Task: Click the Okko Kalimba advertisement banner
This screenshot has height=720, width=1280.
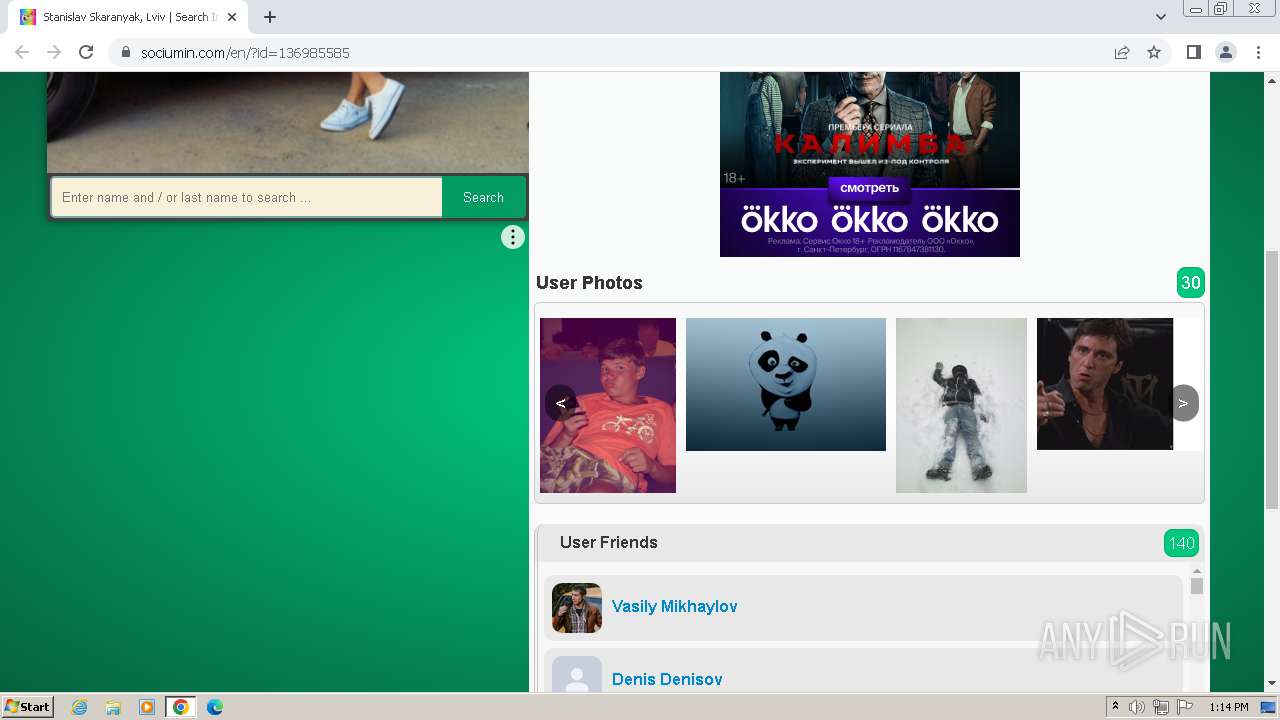Action: coord(870,164)
